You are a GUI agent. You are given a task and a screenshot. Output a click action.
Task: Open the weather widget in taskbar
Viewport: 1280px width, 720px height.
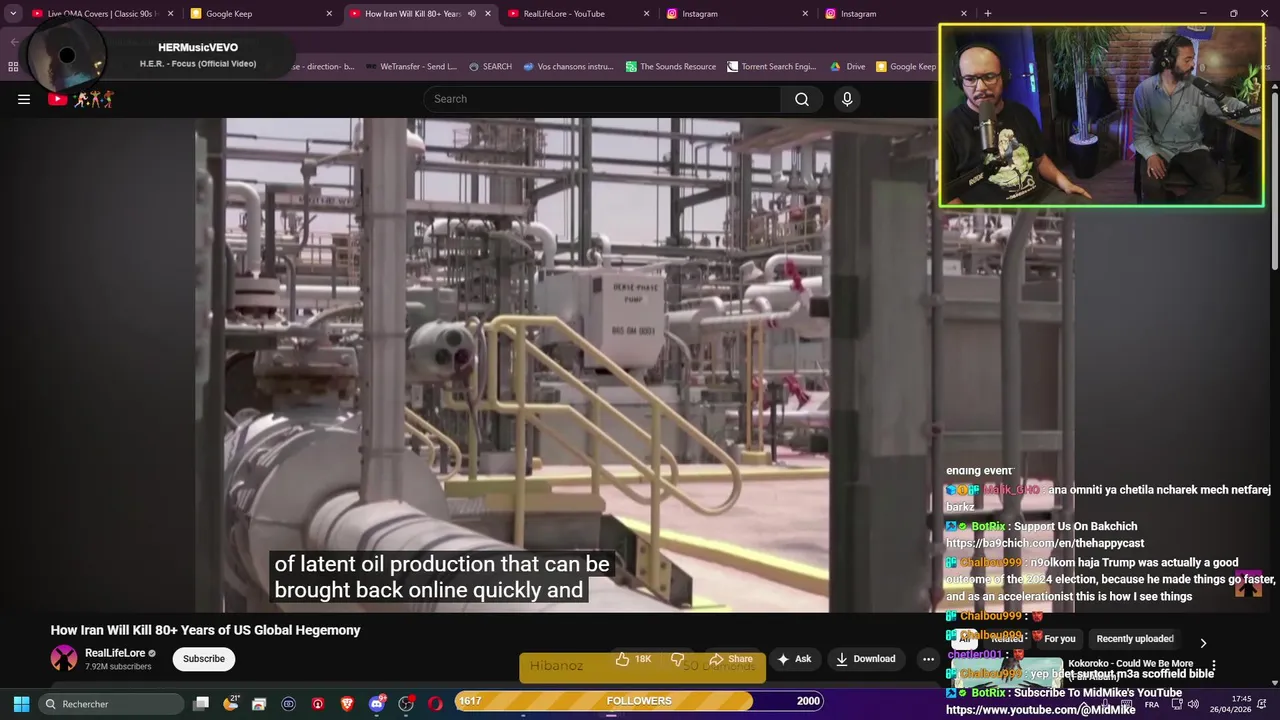click(231, 703)
